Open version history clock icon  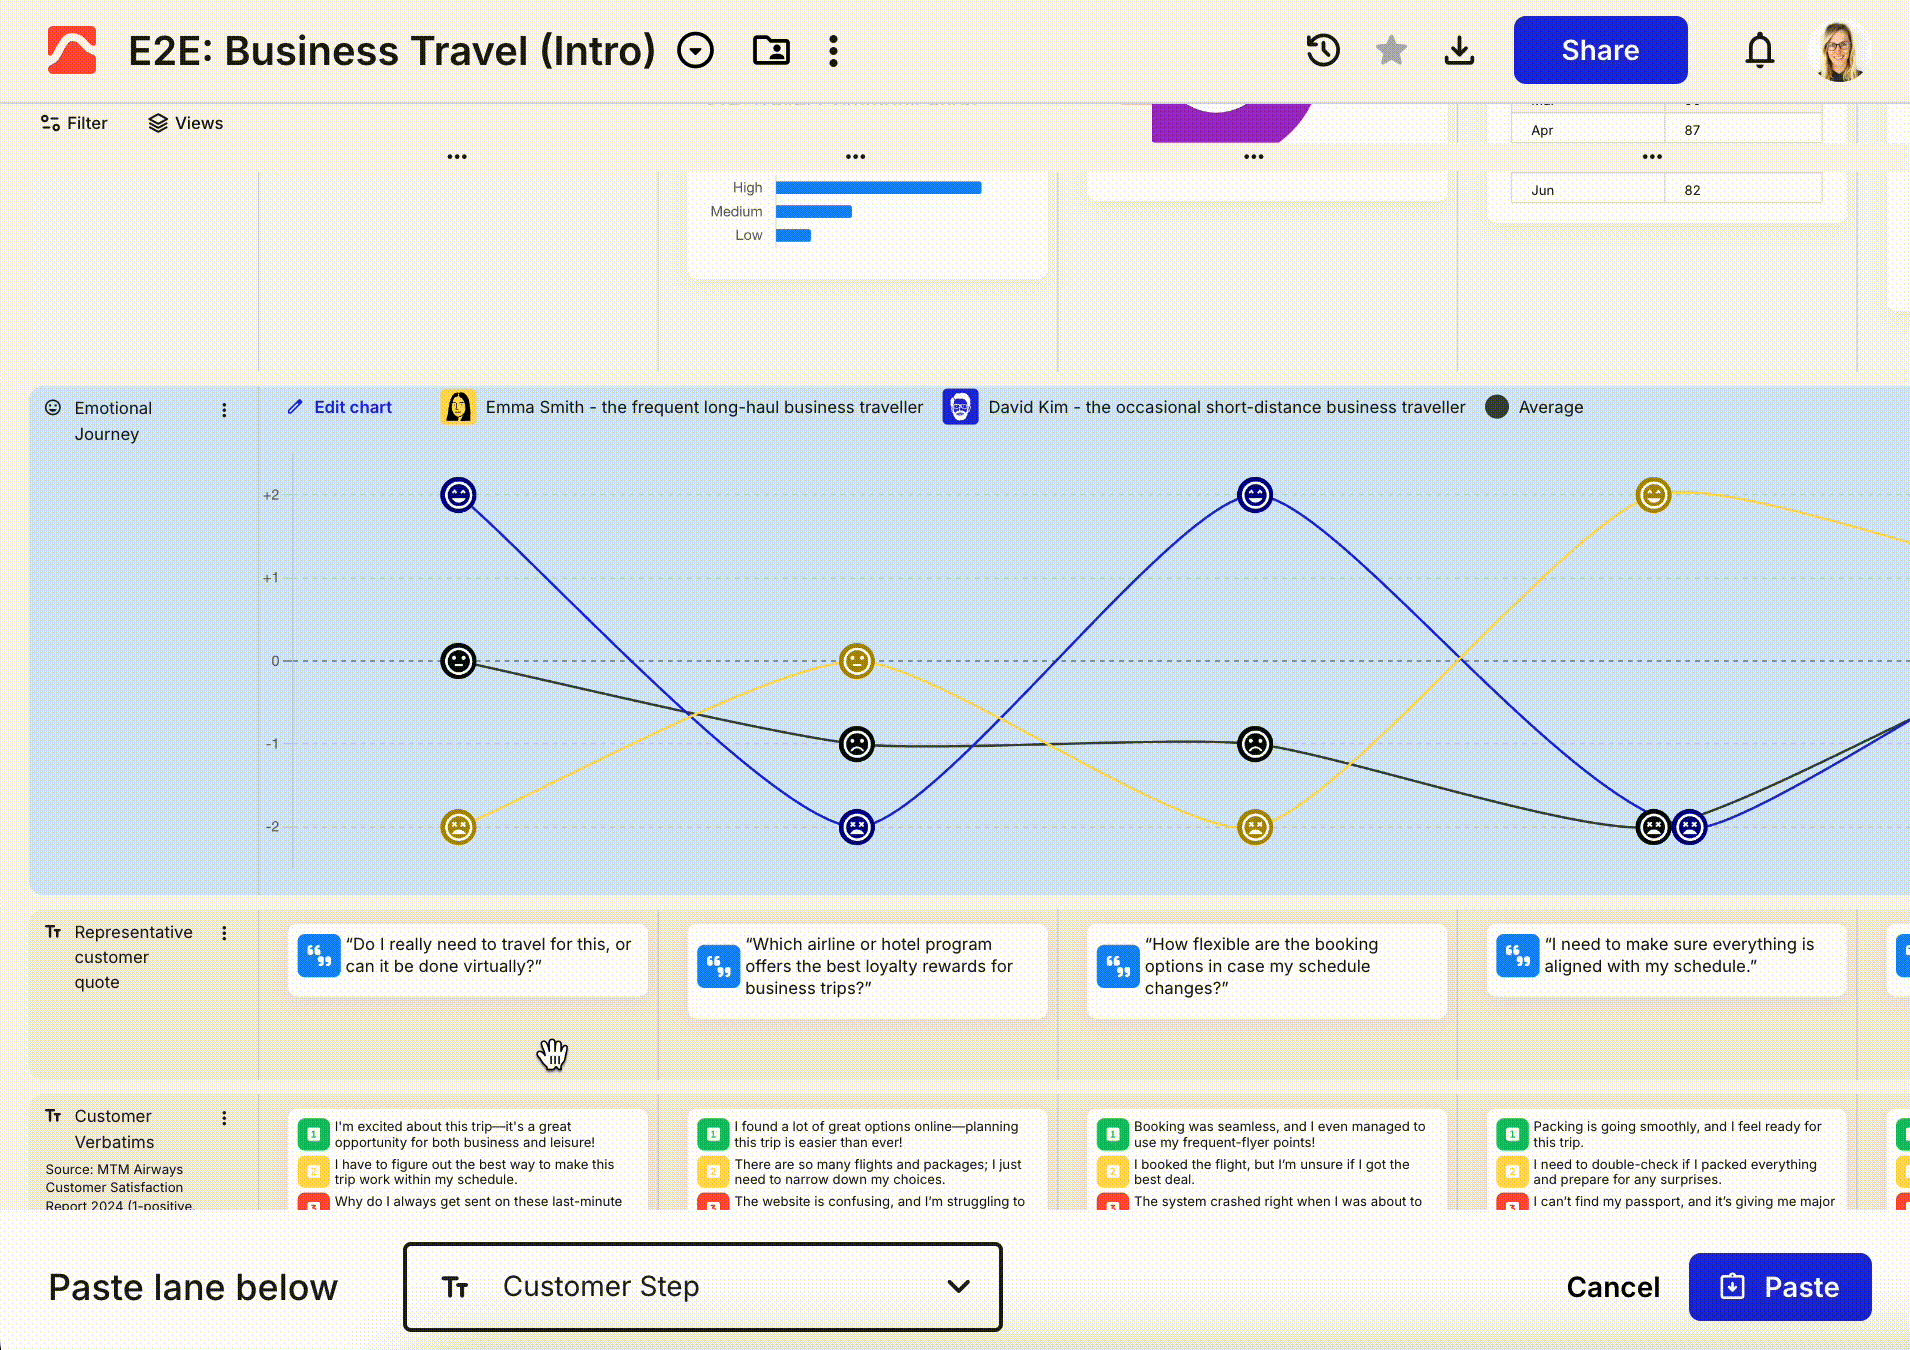point(1323,50)
